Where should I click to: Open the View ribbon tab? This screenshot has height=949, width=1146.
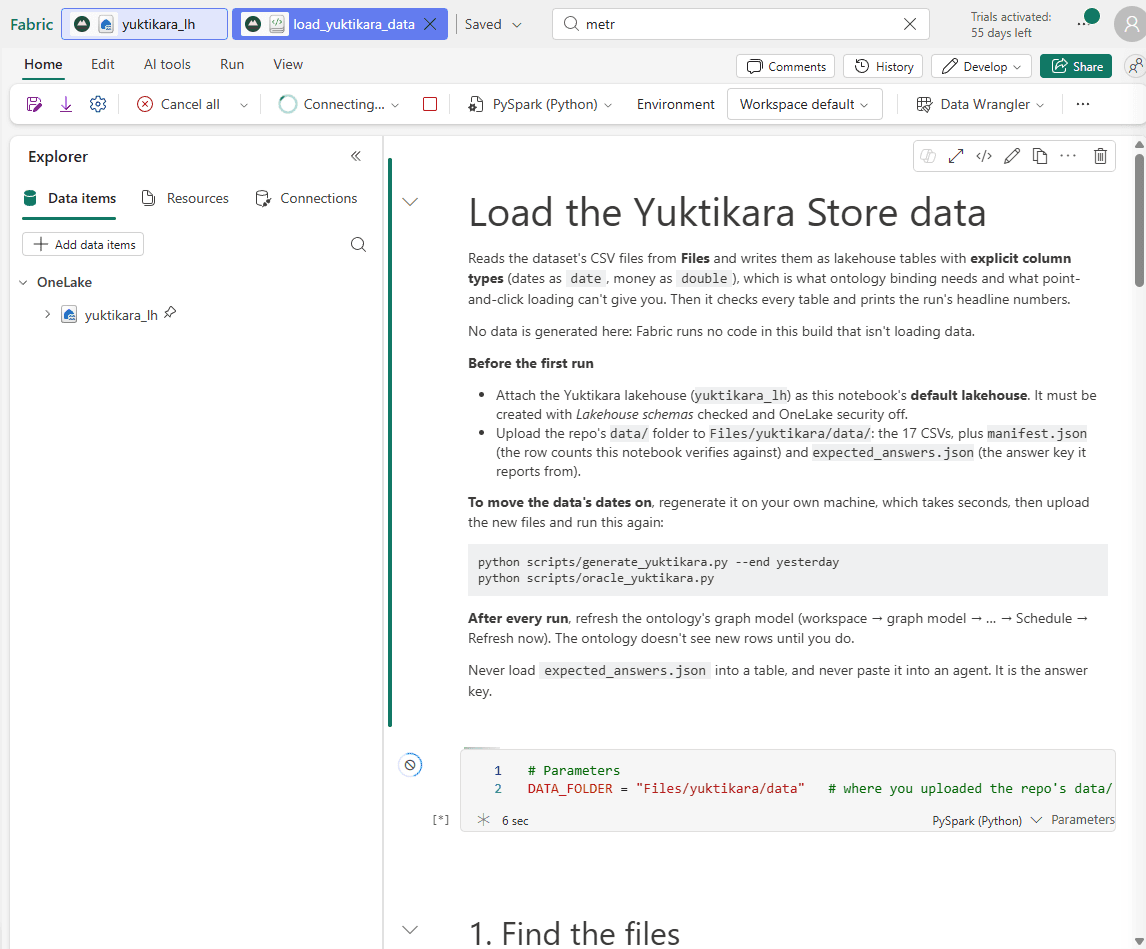288,64
